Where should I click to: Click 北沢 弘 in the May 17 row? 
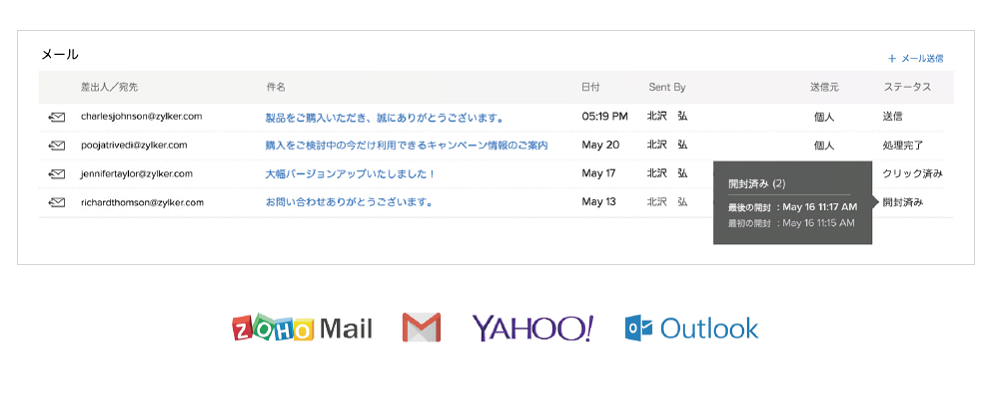pyautogui.click(x=667, y=174)
